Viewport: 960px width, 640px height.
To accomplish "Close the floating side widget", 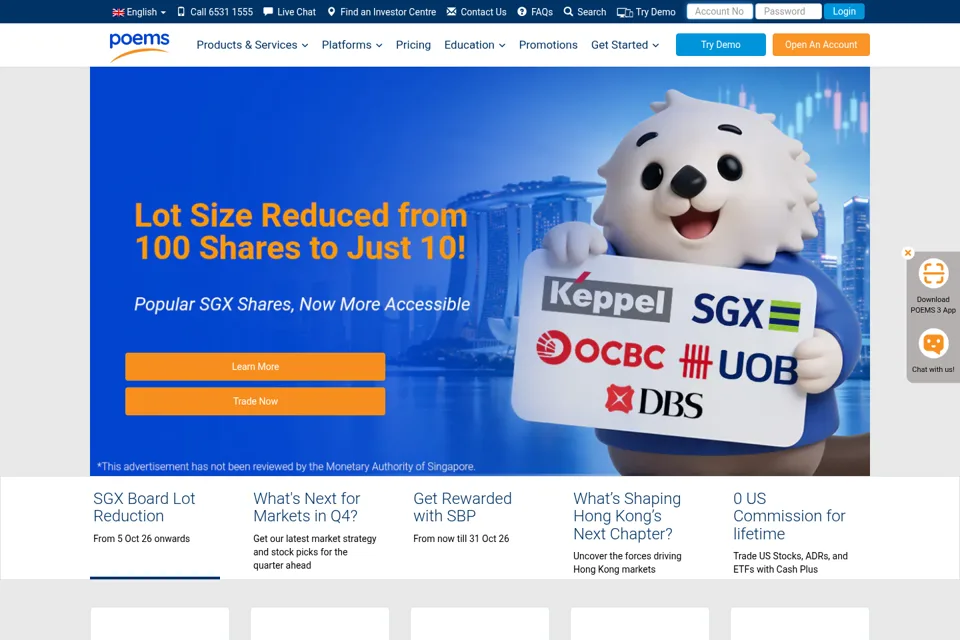I will pyautogui.click(x=908, y=253).
